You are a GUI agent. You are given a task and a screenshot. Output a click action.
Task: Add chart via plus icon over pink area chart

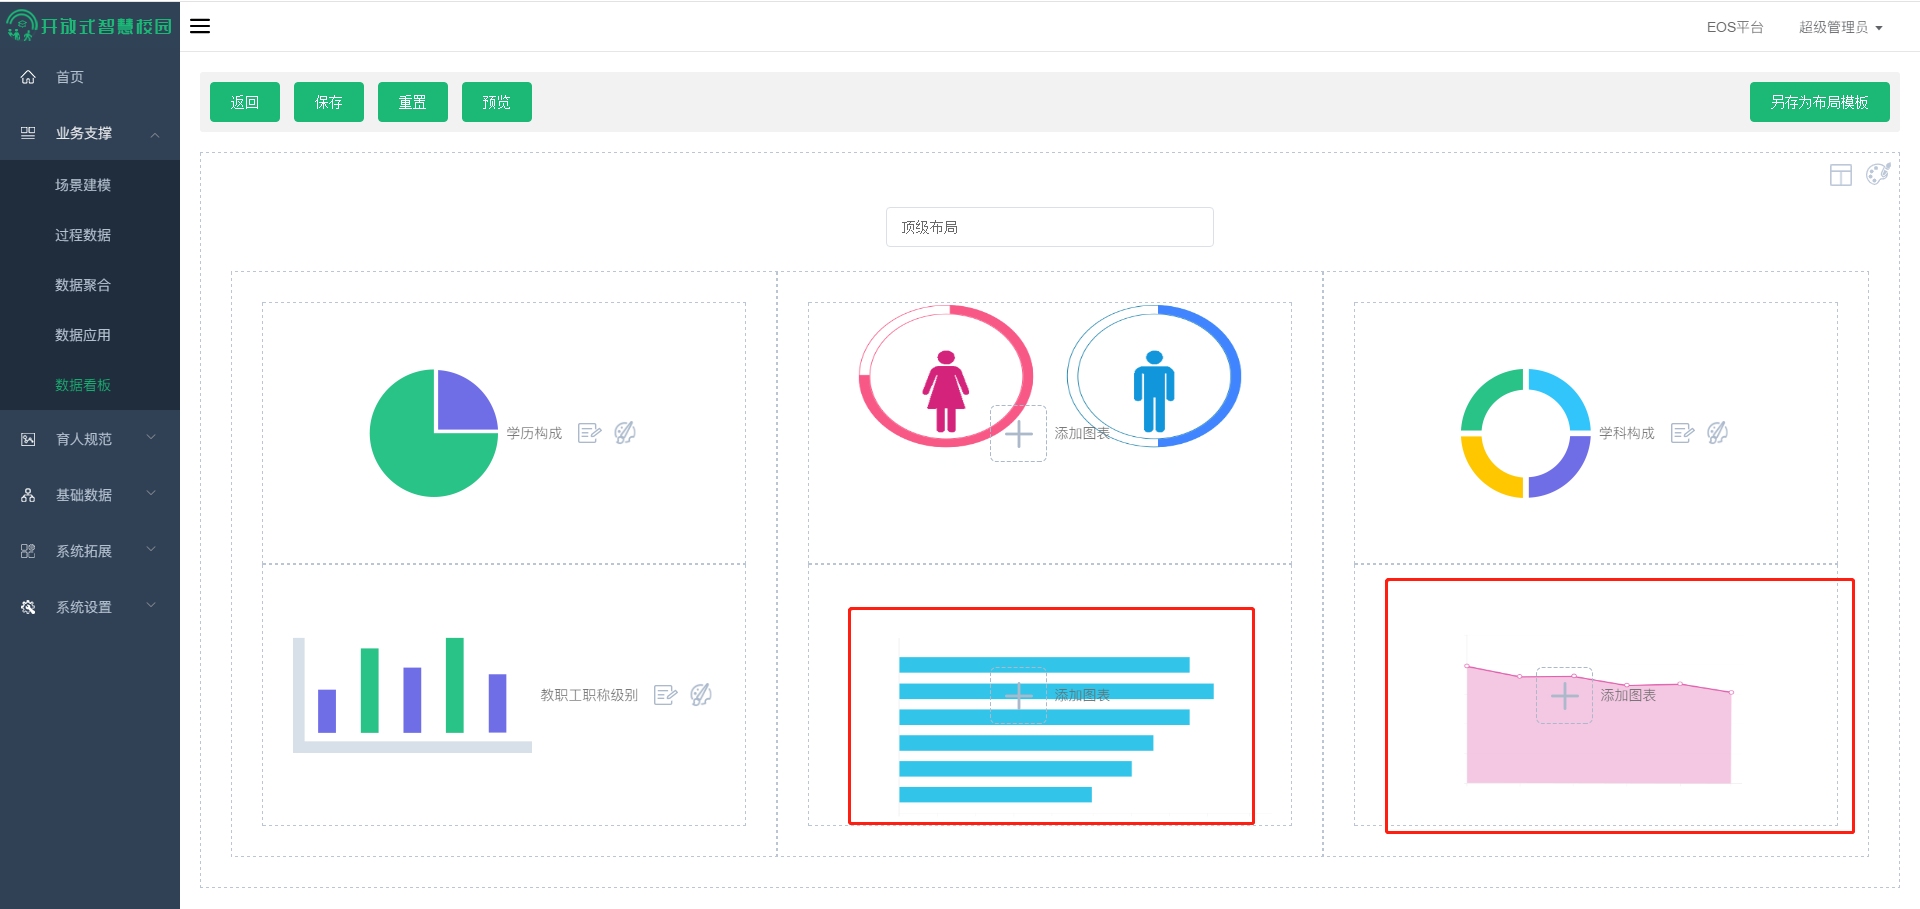(1564, 696)
